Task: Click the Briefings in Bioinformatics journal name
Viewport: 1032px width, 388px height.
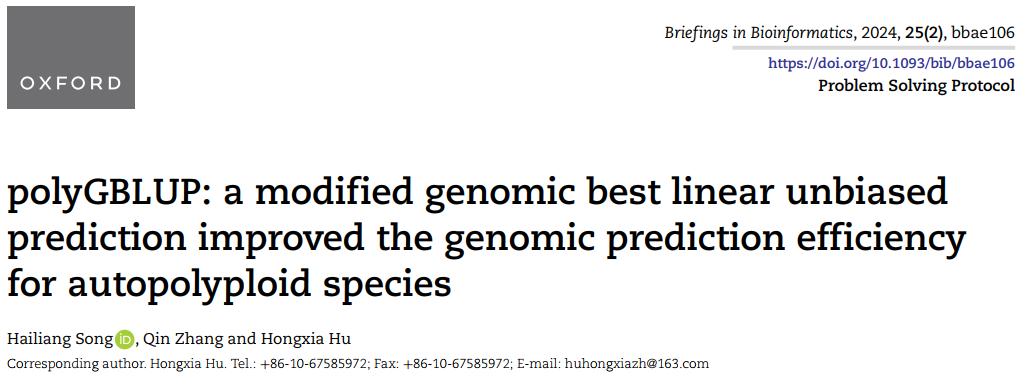Action: 757,34
